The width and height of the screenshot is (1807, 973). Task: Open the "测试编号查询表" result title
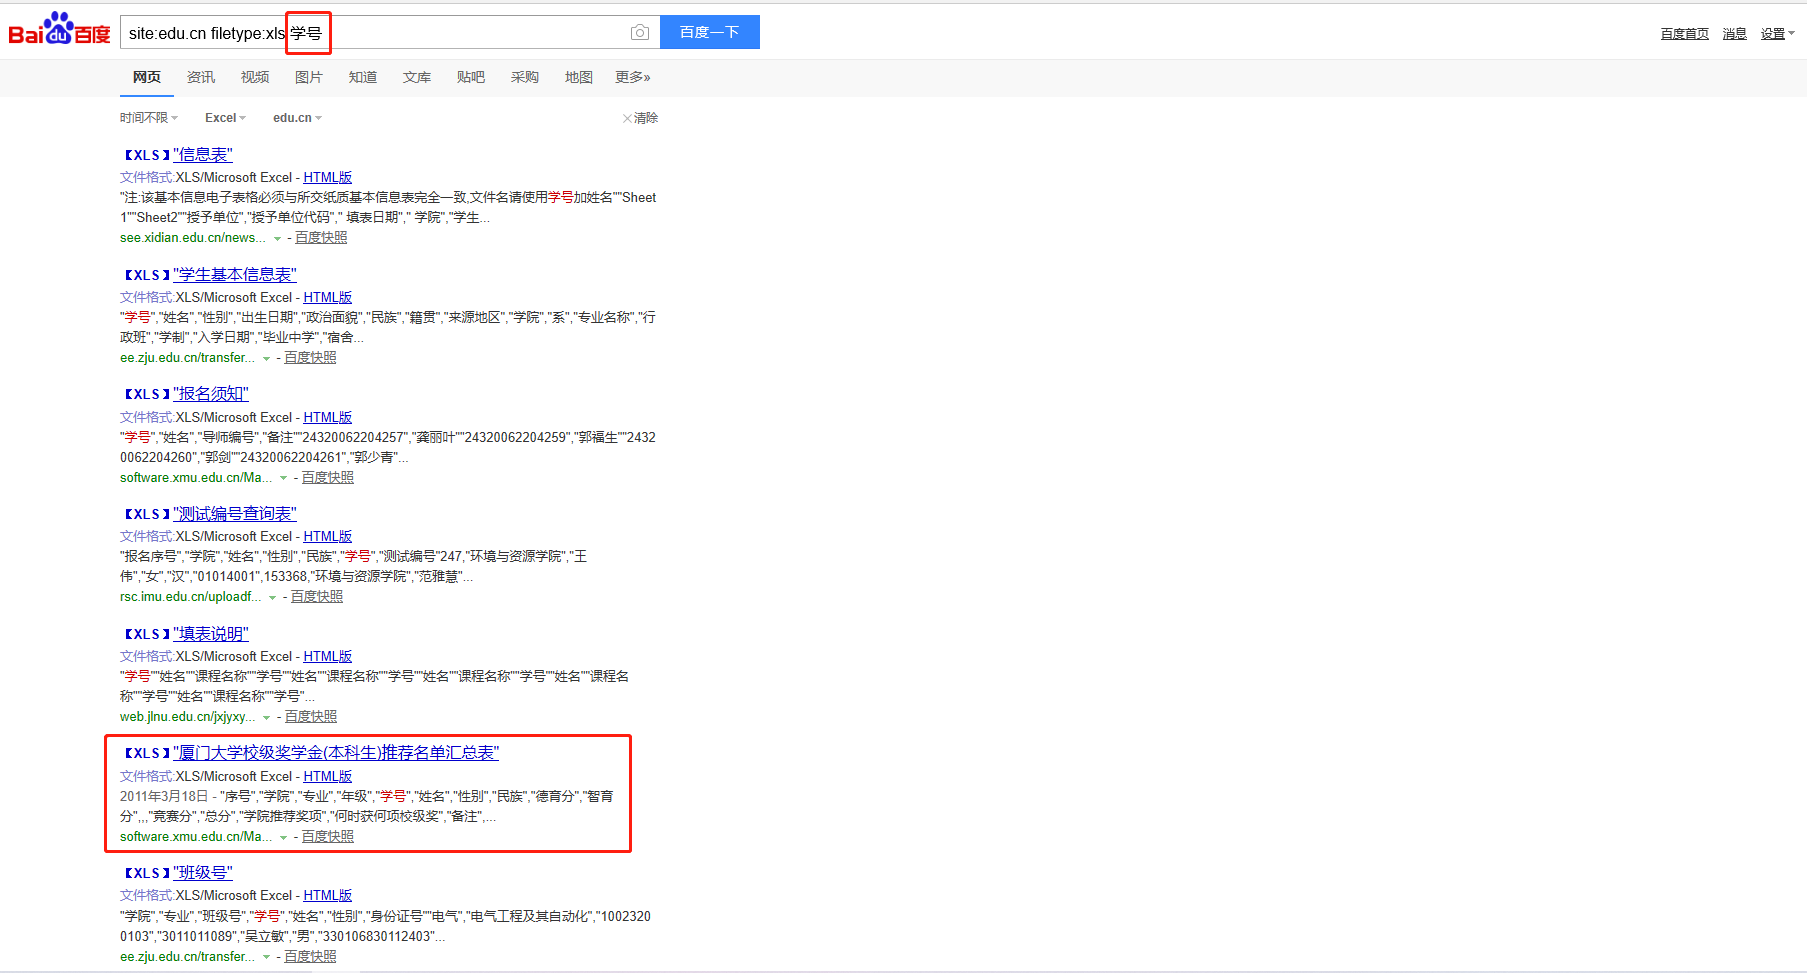click(235, 514)
